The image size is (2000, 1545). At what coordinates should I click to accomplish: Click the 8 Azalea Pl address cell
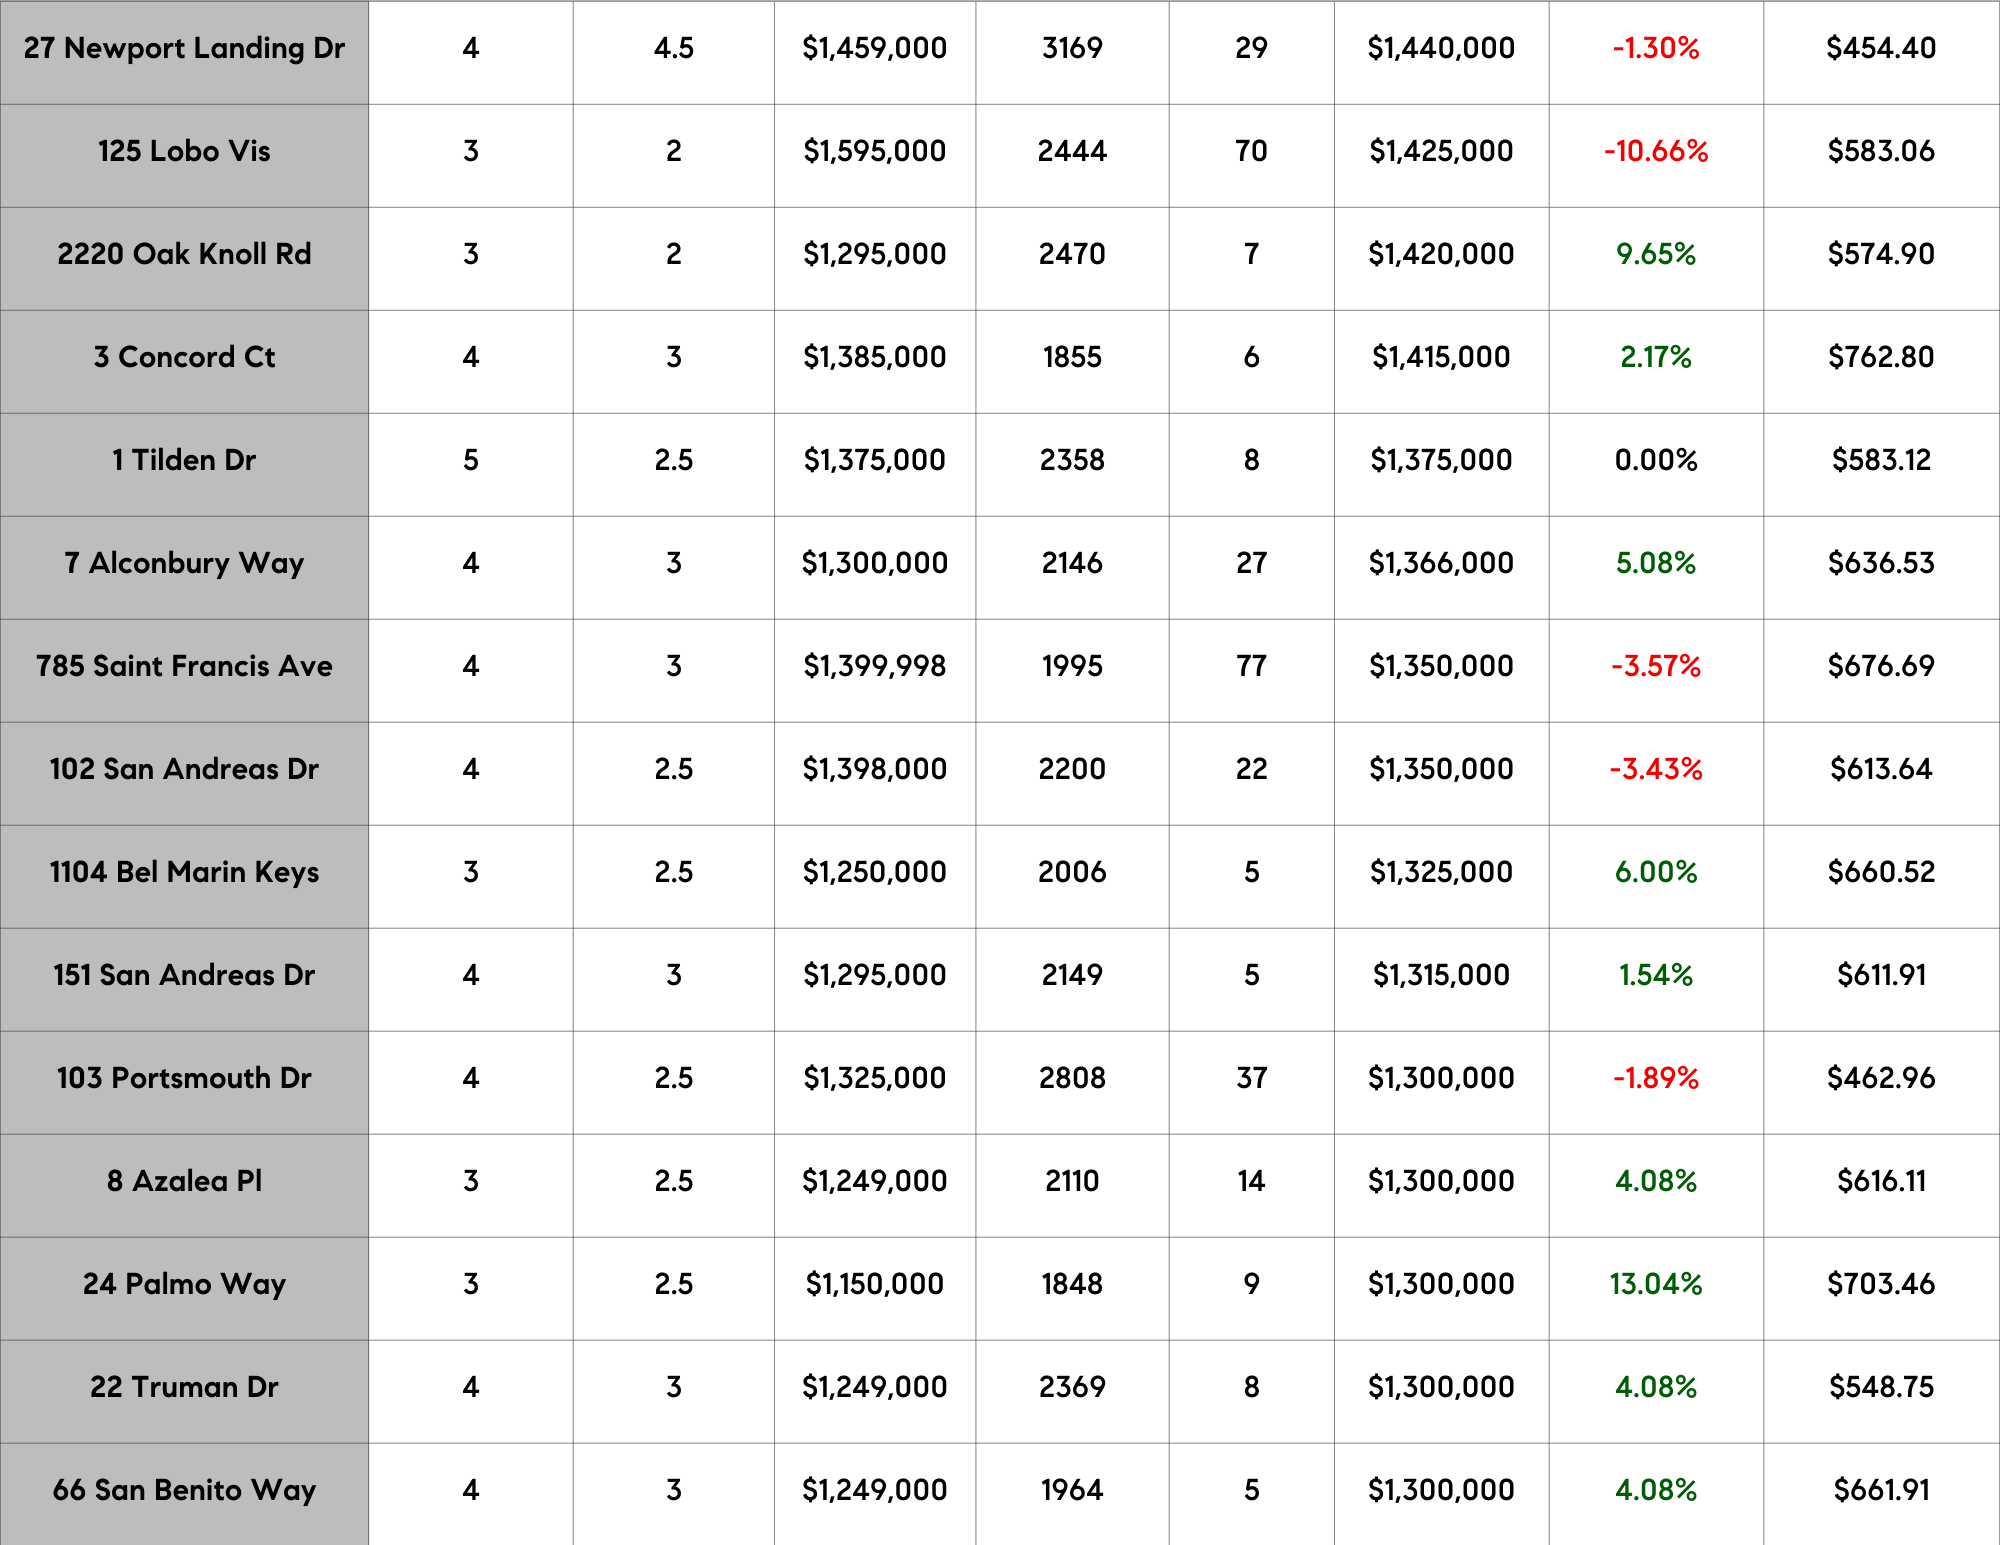coord(184,1181)
